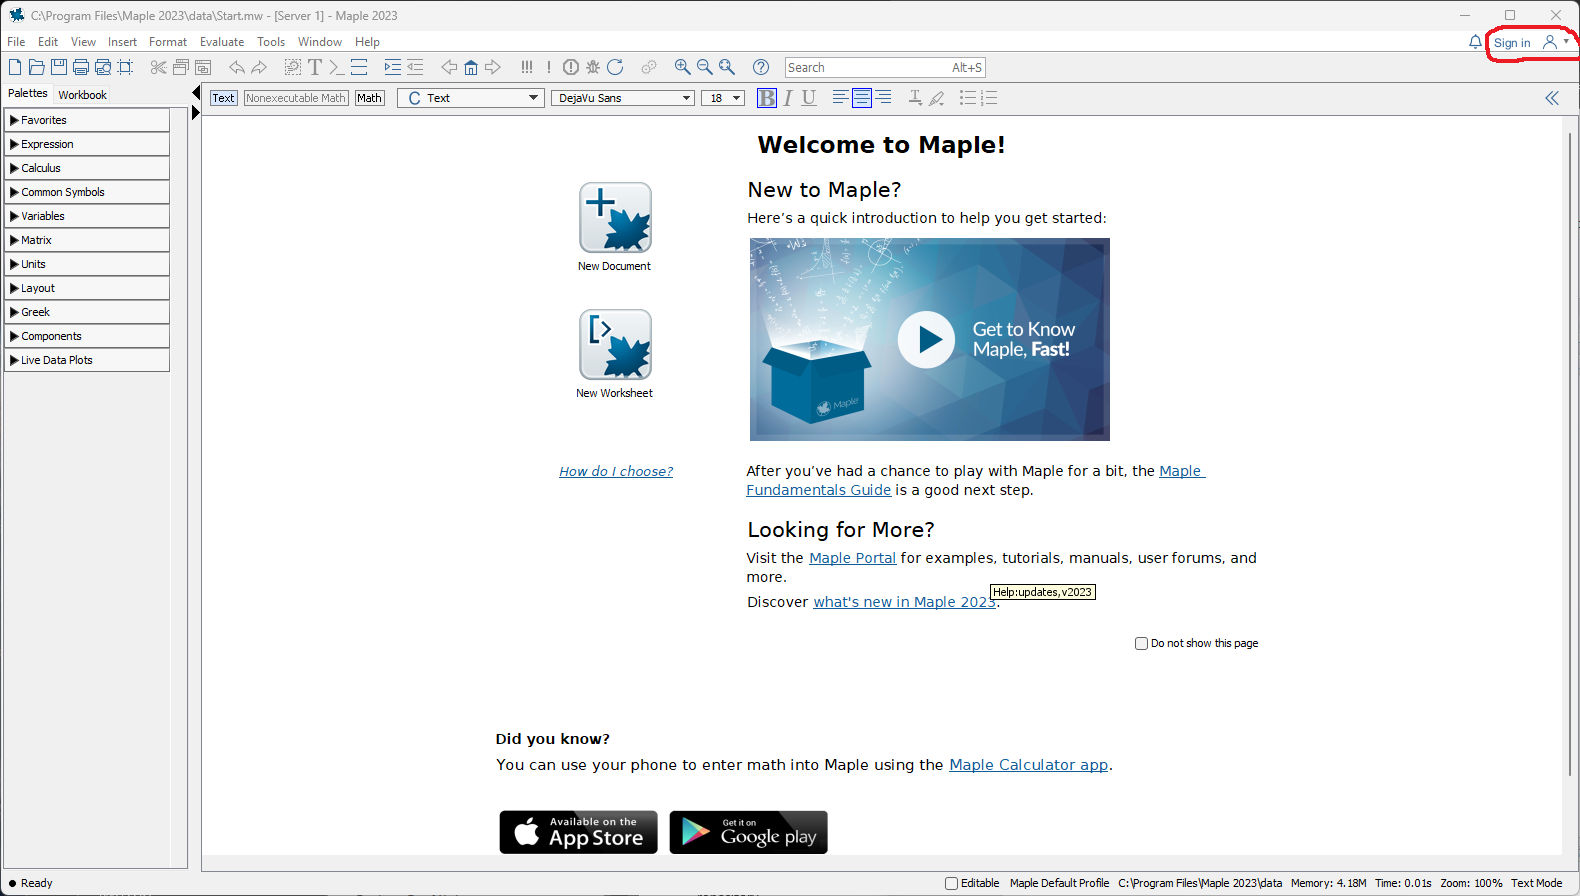Expand the Calculus palette
The height and width of the screenshot is (896, 1580).
click(87, 168)
